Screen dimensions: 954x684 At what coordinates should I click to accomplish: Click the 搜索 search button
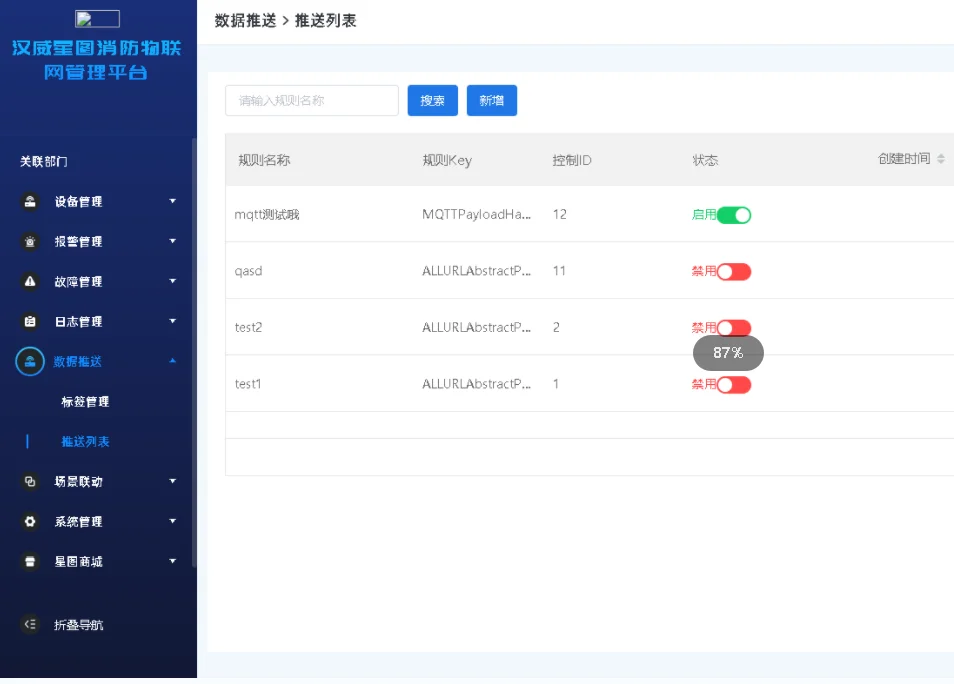point(432,100)
